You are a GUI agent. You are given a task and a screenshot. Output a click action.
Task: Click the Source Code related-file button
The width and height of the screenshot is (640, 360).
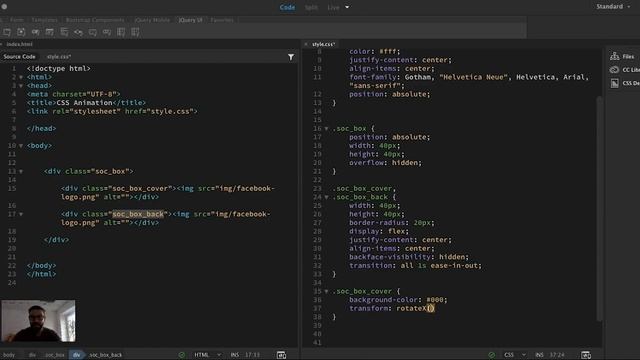[20, 57]
